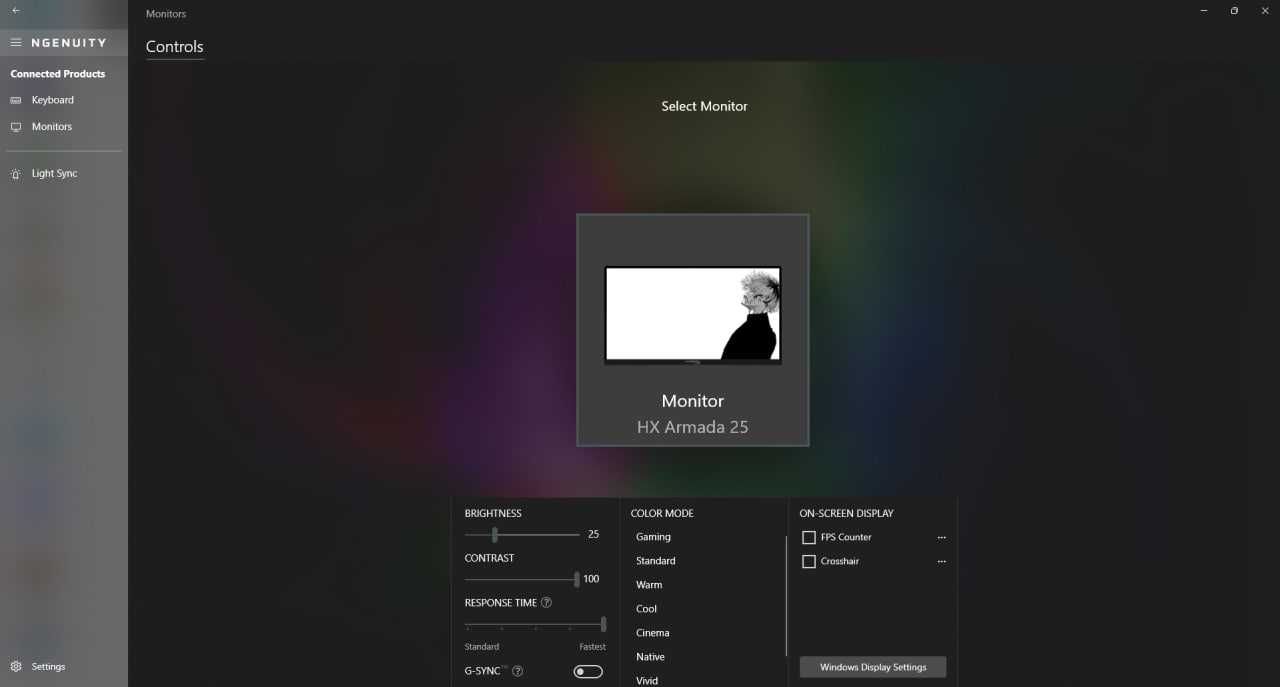Enable the FPS Counter checkbox
1280x687 pixels.
point(809,538)
